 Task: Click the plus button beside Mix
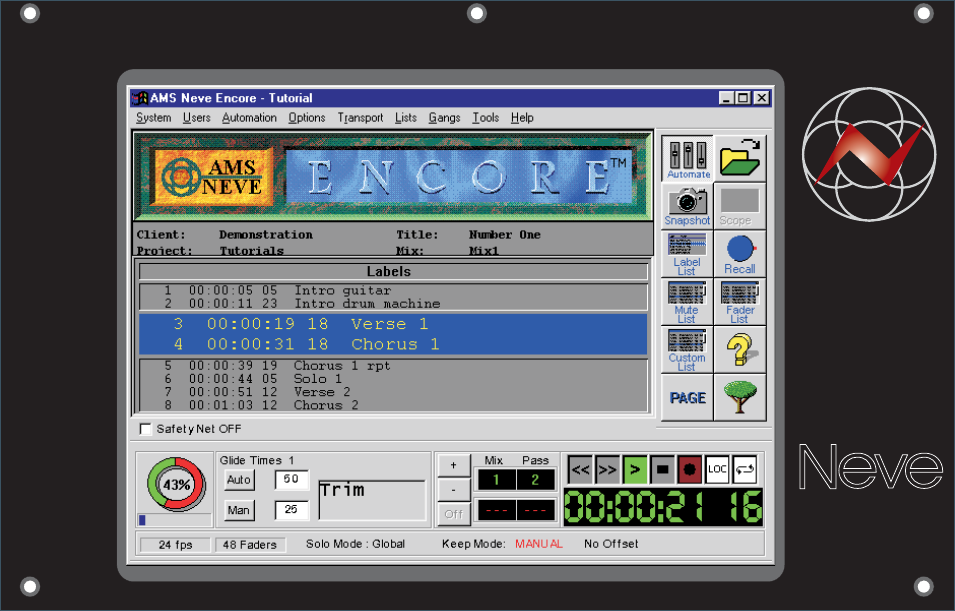[453, 465]
